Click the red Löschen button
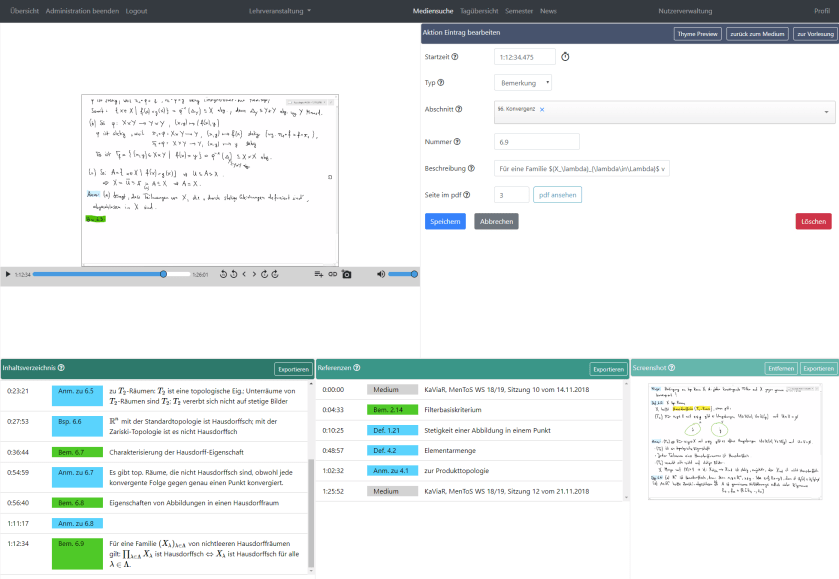Viewport: 839px width, 579px height. point(812,221)
